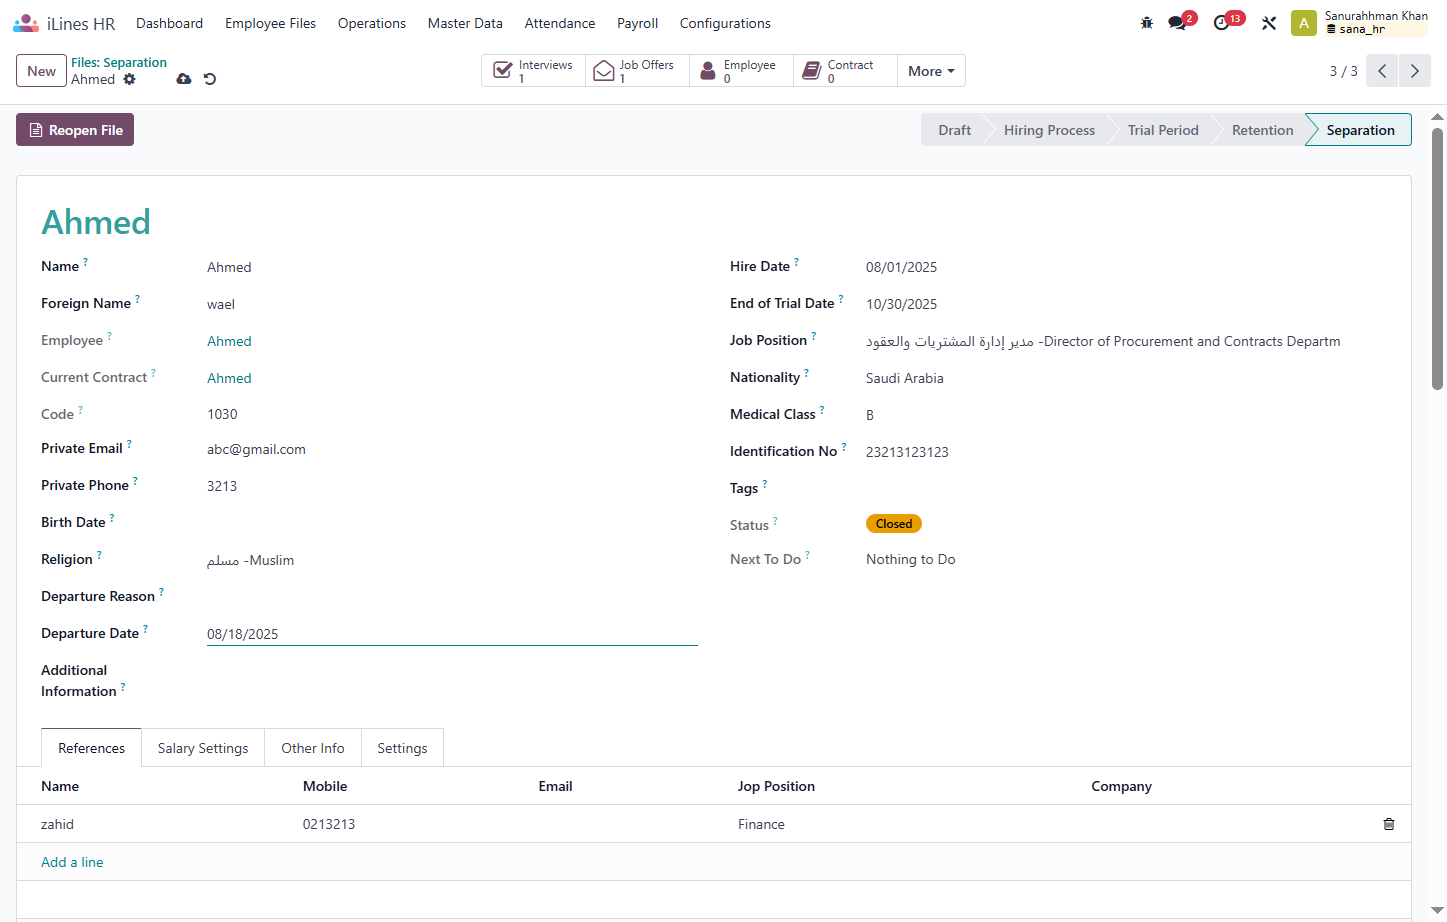
Task: Click the iLines HR app logo icon
Action: click(x=26, y=23)
